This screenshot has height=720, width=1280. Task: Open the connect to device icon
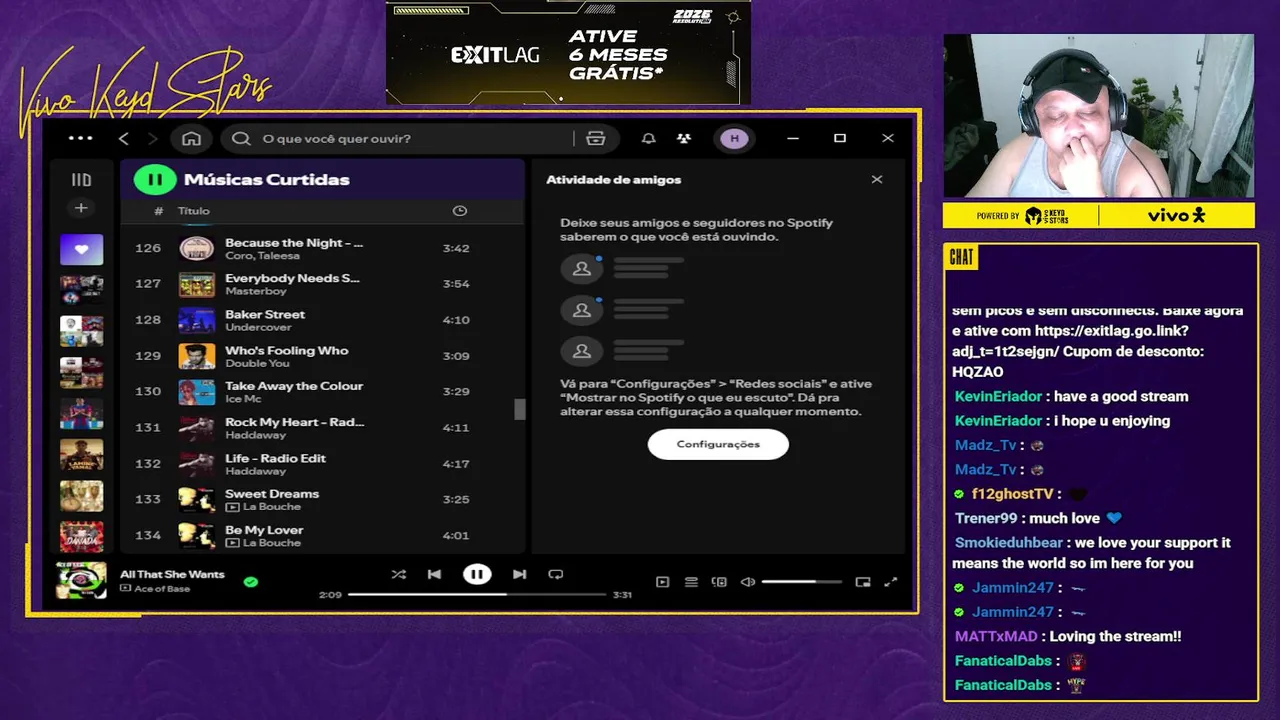point(719,582)
